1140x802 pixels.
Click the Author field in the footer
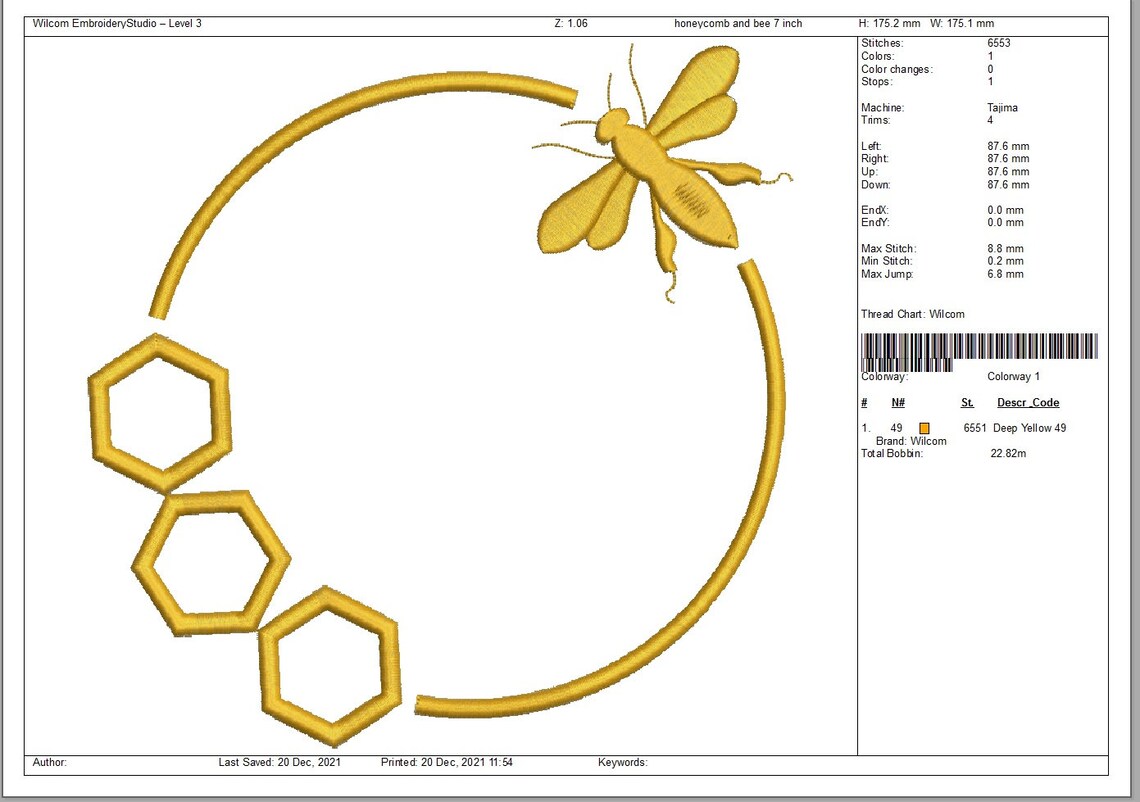[48, 761]
